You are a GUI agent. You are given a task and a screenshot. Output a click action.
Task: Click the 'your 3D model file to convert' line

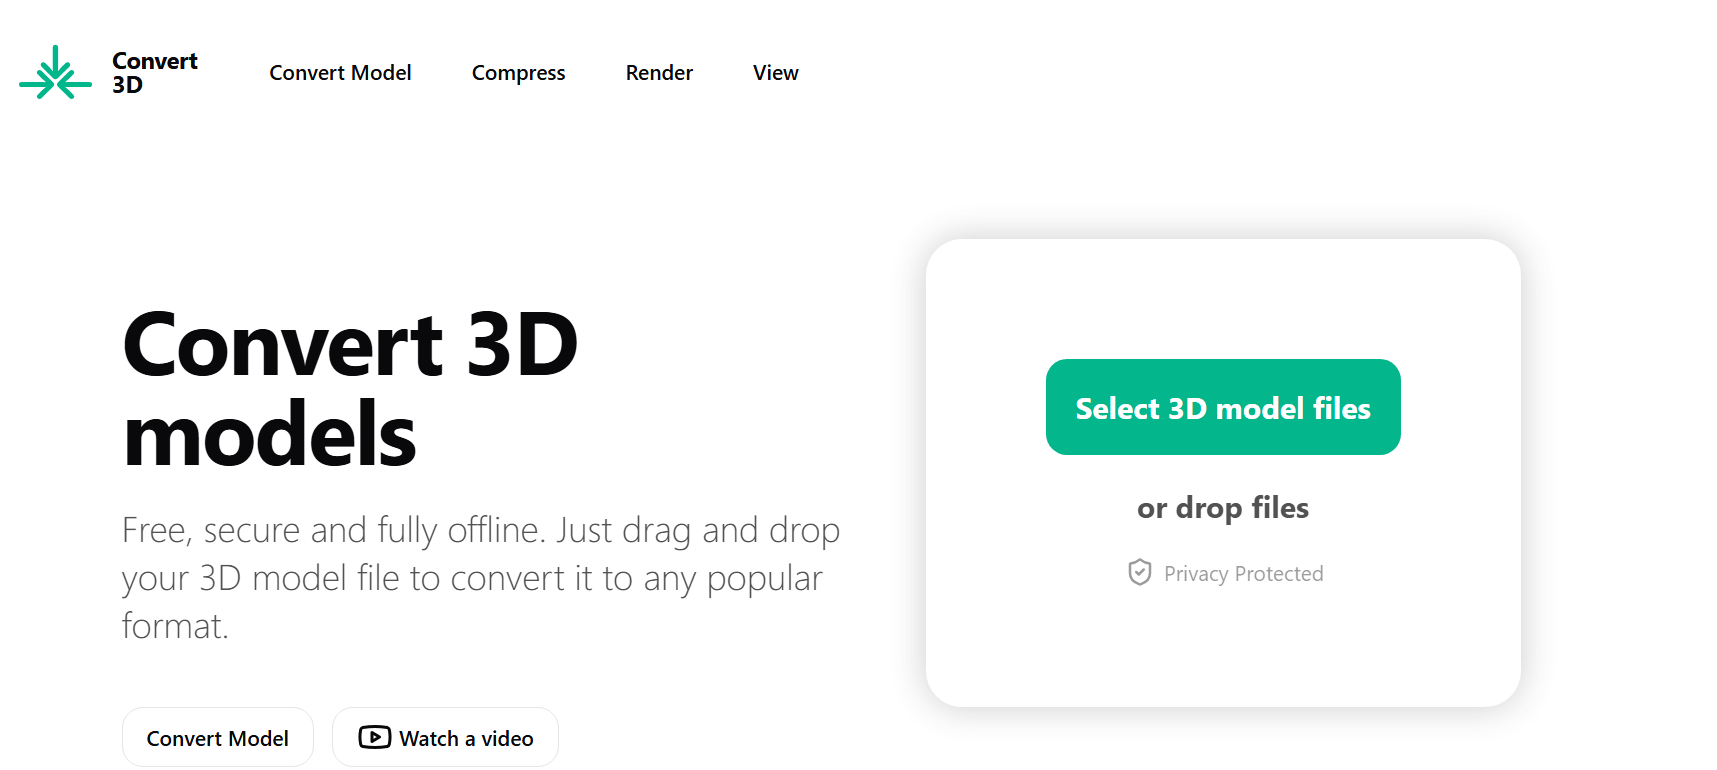343,578
